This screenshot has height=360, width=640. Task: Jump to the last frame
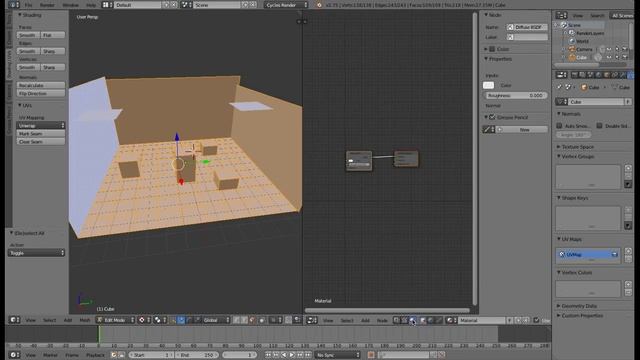[x=308, y=355]
